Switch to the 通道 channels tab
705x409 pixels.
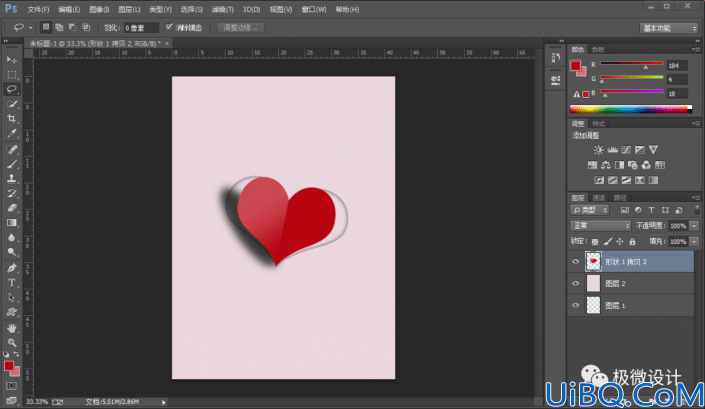coord(599,198)
